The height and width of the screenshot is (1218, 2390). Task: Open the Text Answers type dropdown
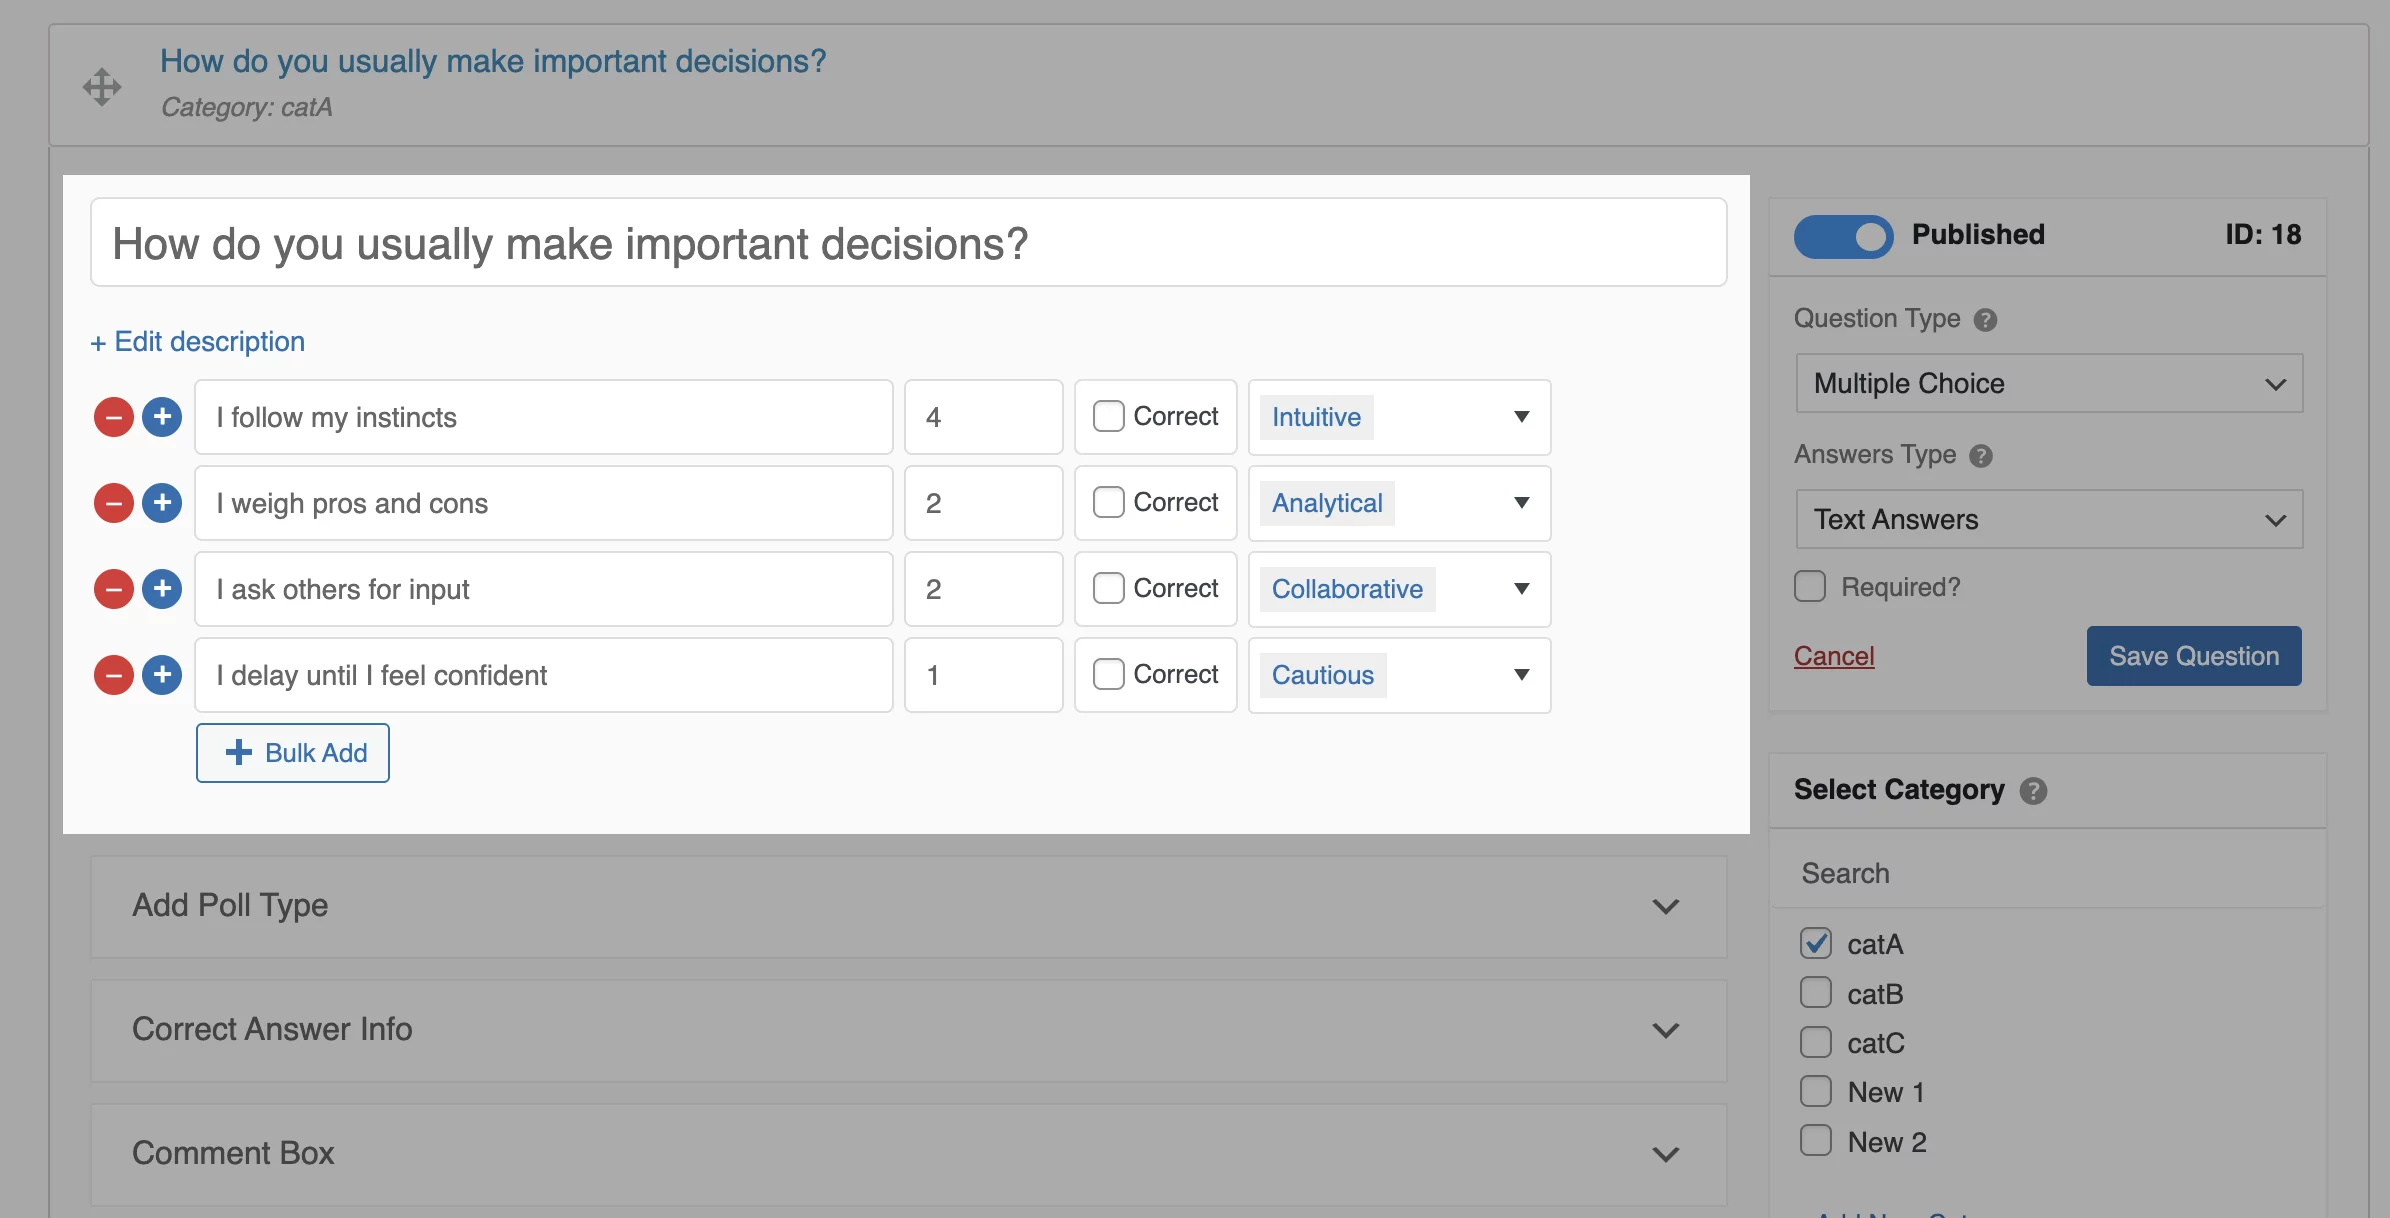click(x=2049, y=519)
